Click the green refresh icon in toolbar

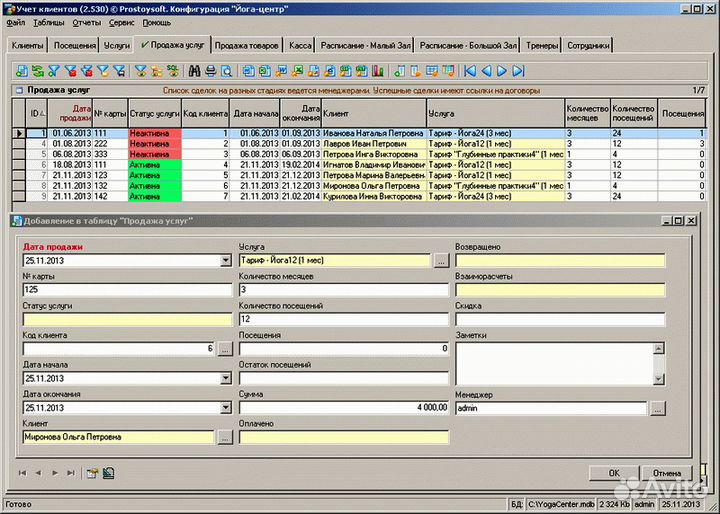[38, 71]
